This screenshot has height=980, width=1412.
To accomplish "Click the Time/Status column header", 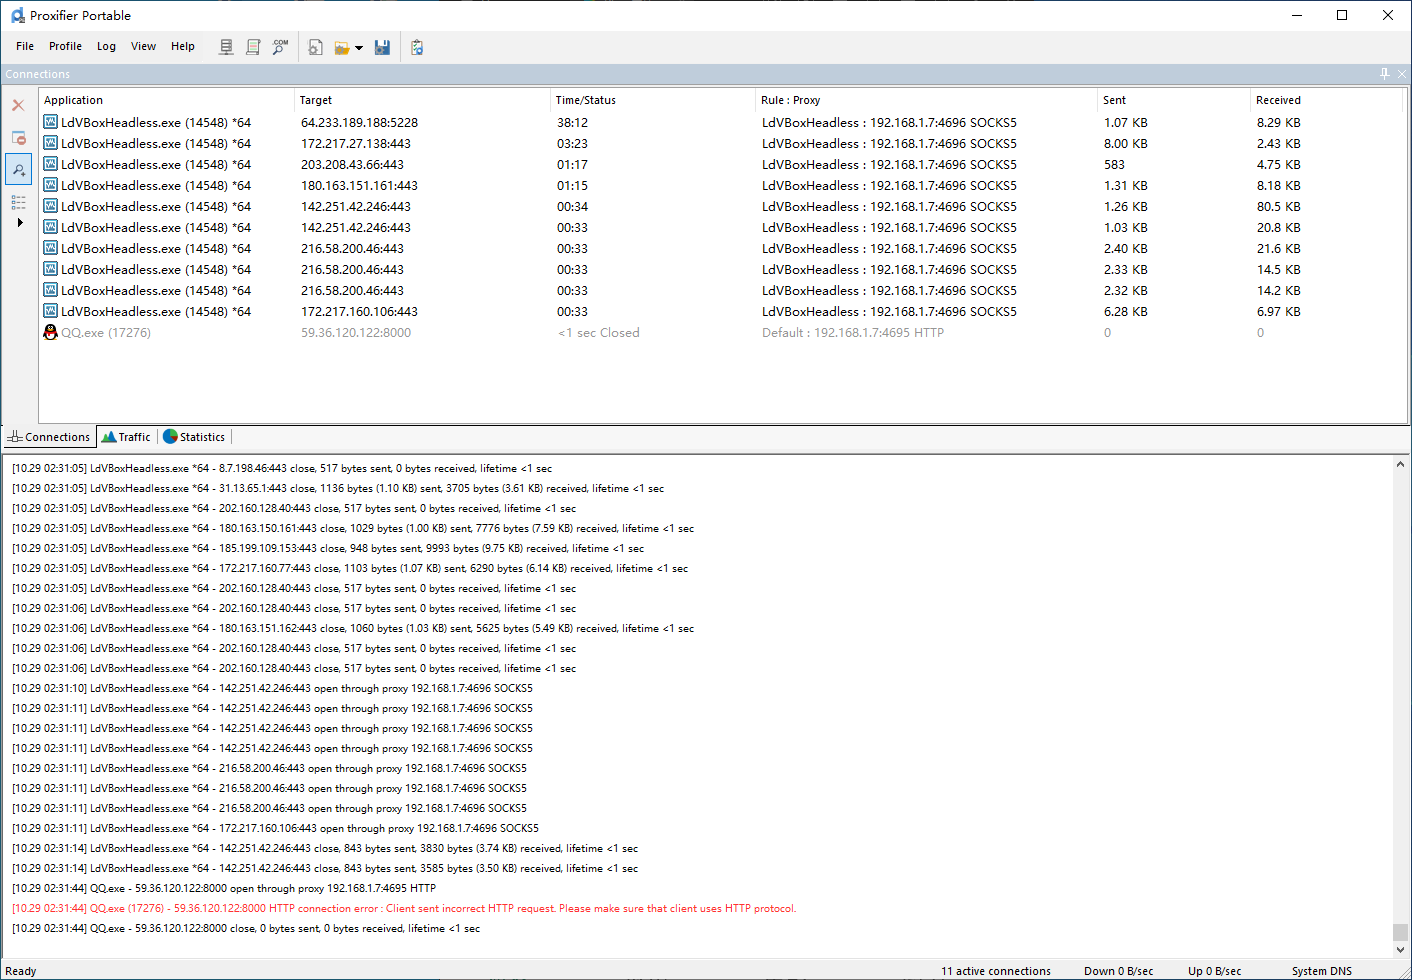I will pos(585,100).
